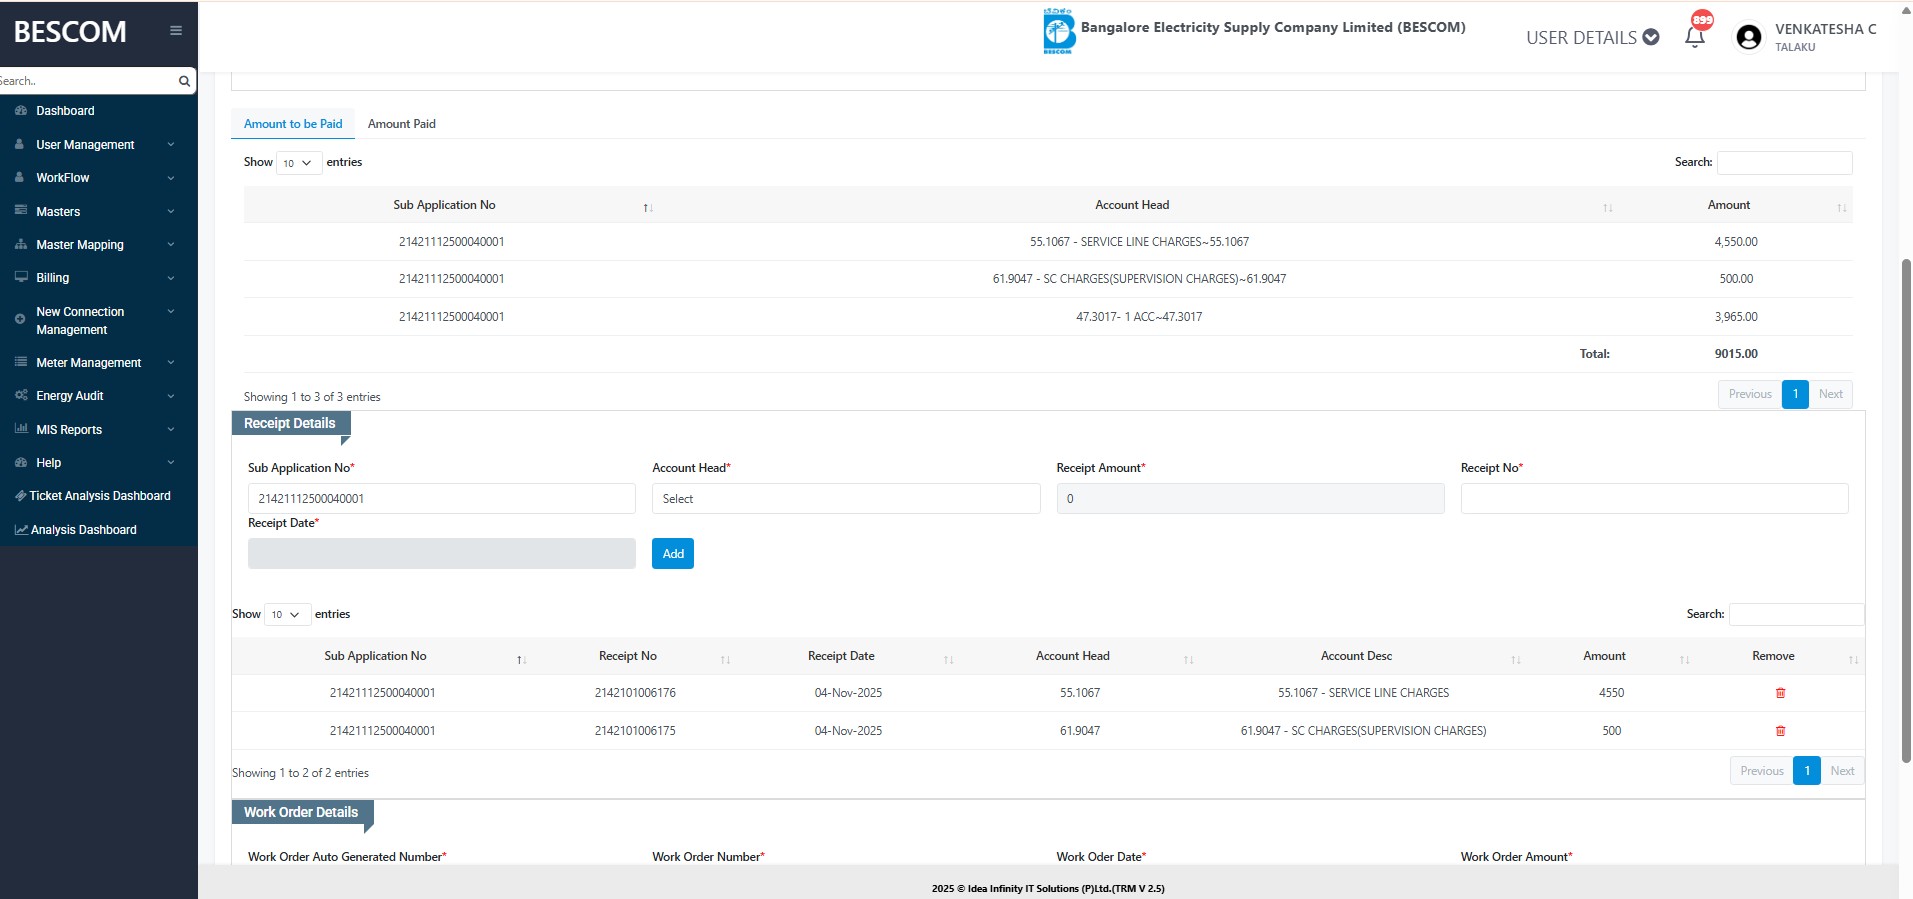Image resolution: width=1913 pixels, height=899 pixels.
Task: Click page 1 in receipts table pagination
Action: (1807, 771)
